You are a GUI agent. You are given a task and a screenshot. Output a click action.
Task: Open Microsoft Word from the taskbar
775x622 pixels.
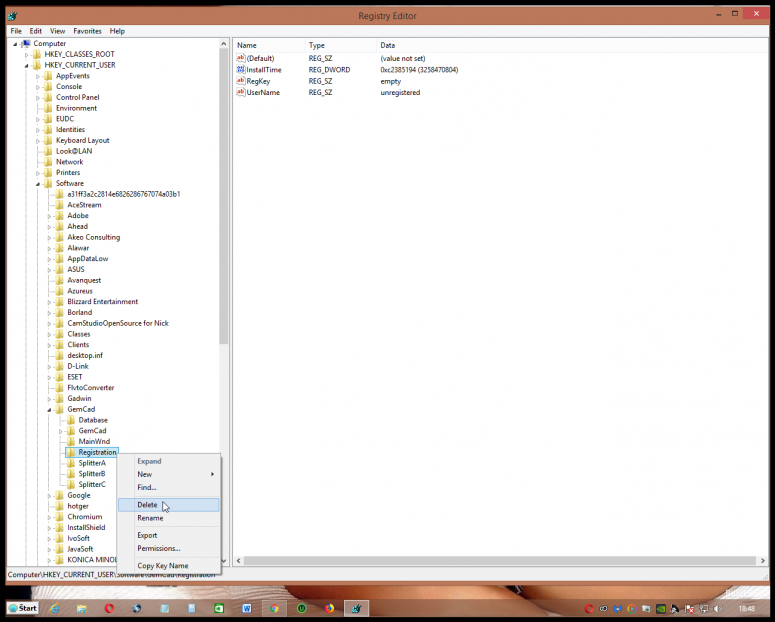[247, 609]
